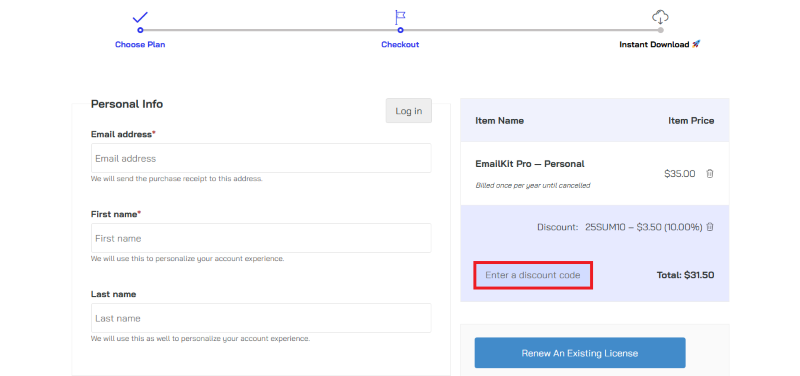Click the Instant Download step label
The width and height of the screenshot is (800, 376).
point(660,44)
